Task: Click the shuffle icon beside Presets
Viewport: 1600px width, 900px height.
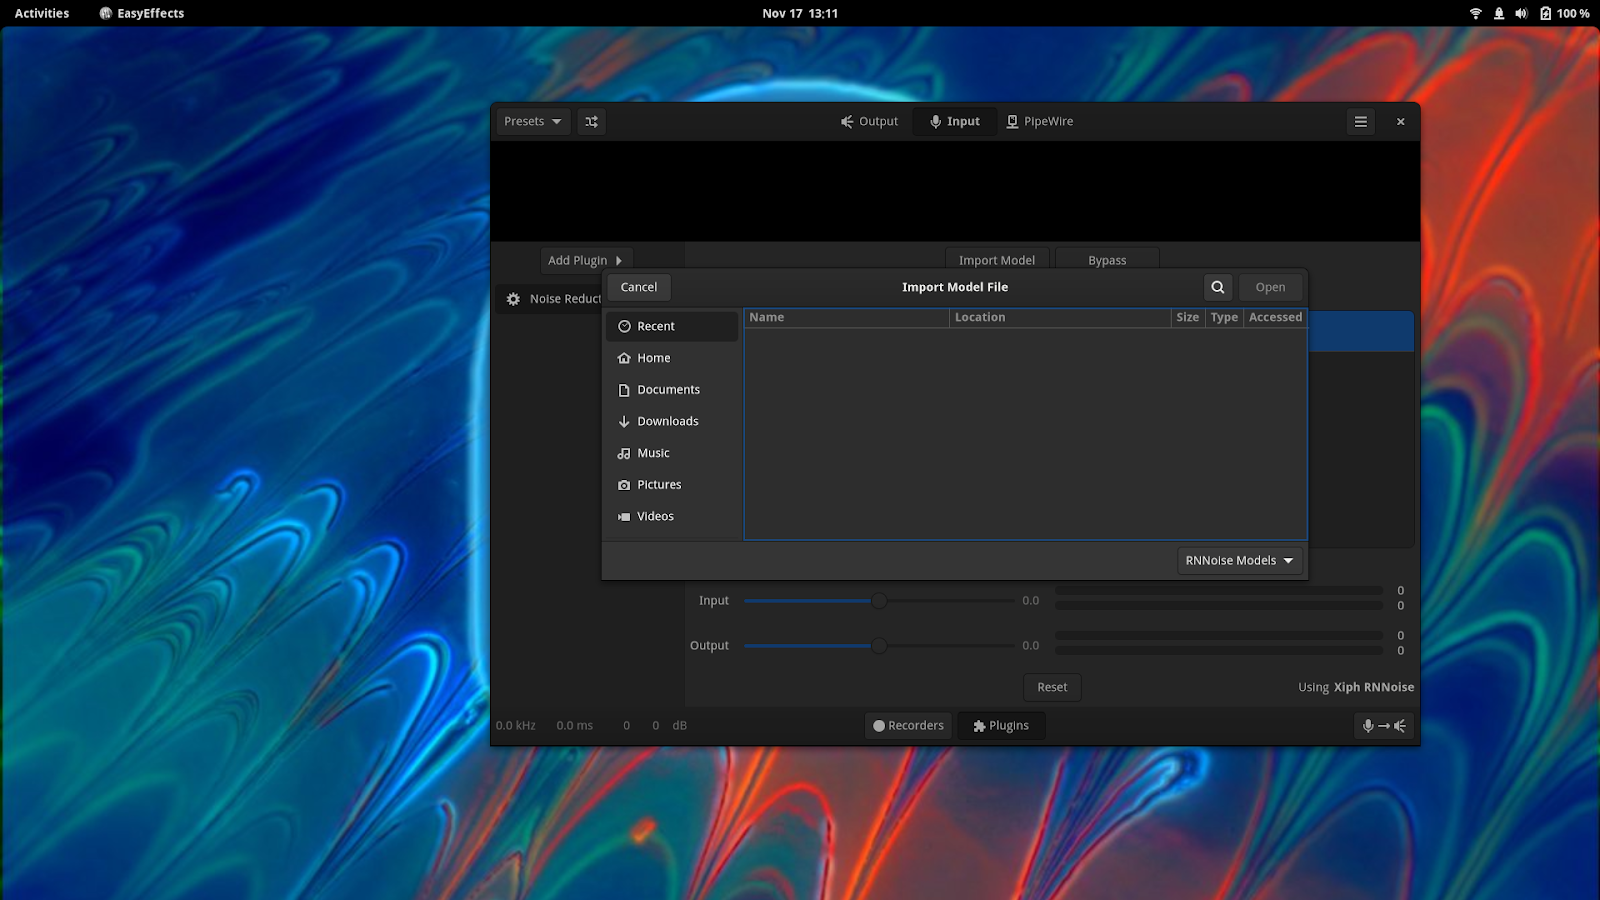Action: (592, 122)
